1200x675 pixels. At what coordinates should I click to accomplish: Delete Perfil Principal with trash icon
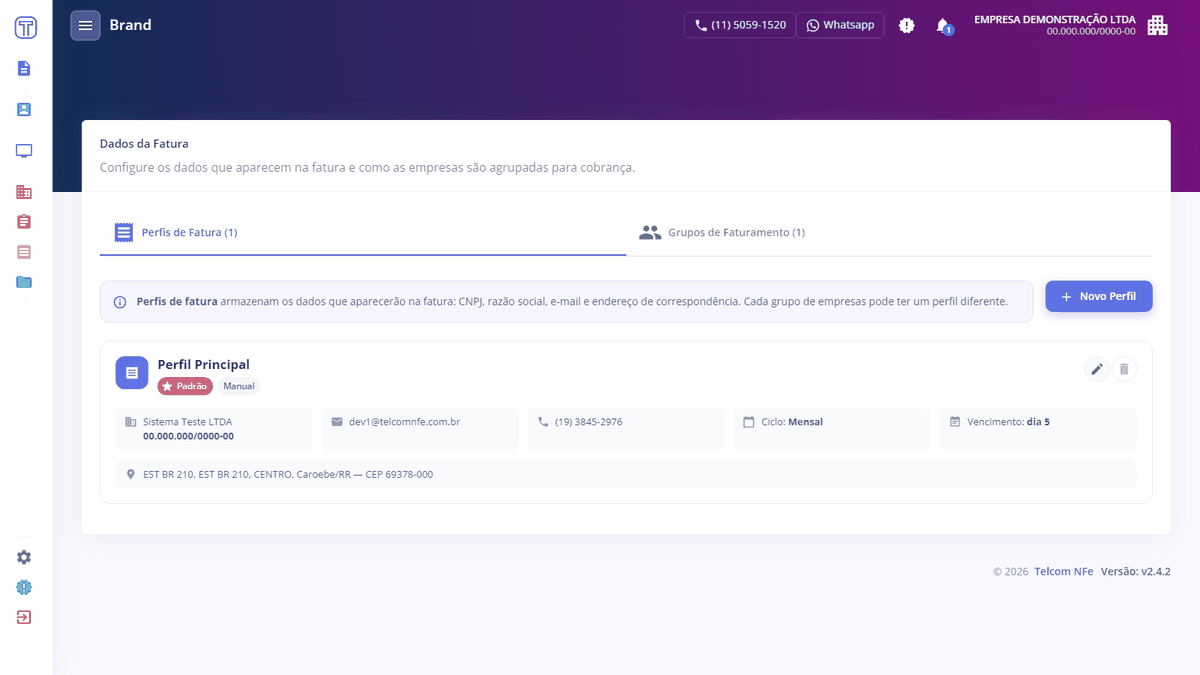pyautogui.click(x=1124, y=369)
